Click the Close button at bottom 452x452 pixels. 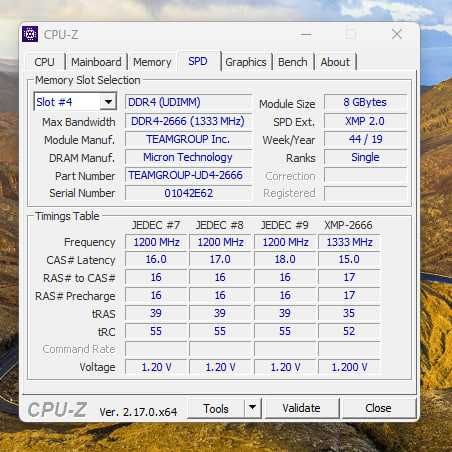(x=378, y=408)
